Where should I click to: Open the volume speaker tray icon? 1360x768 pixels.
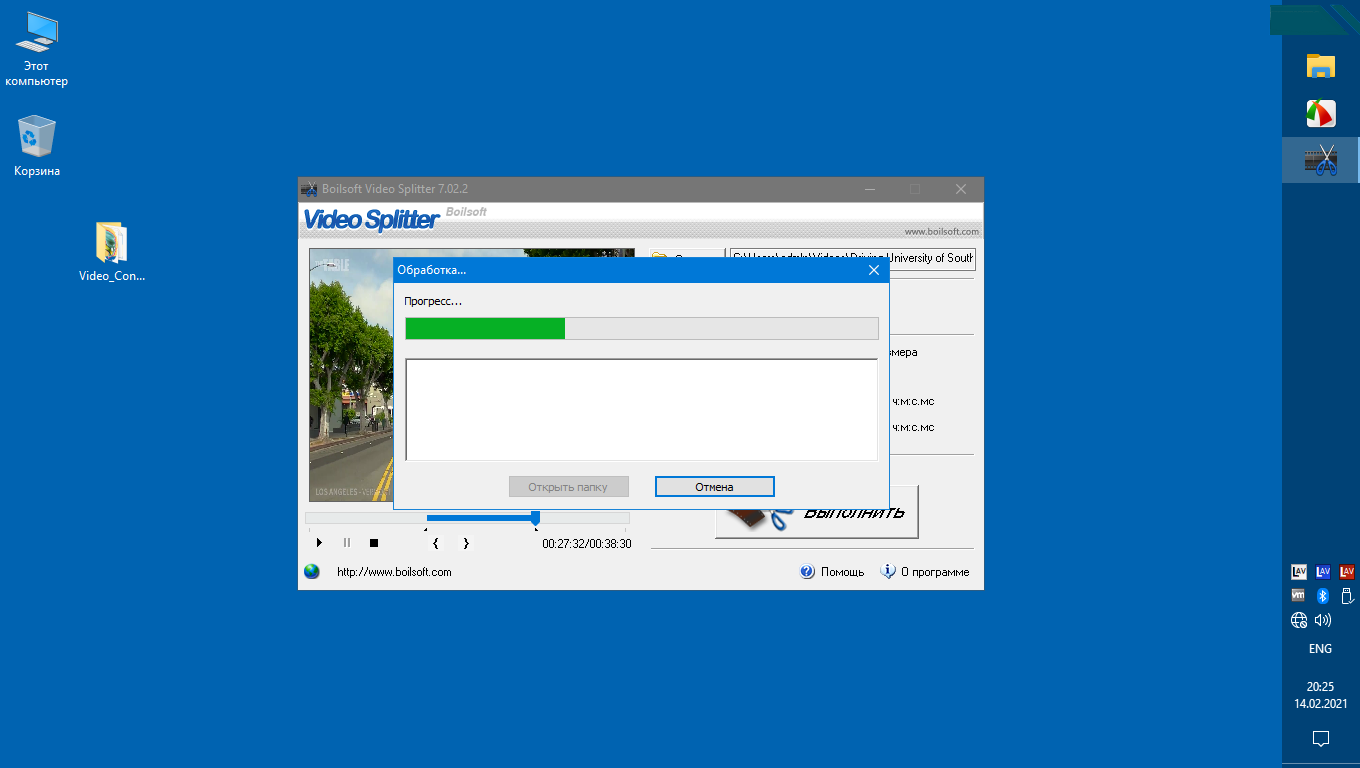click(1323, 620)
